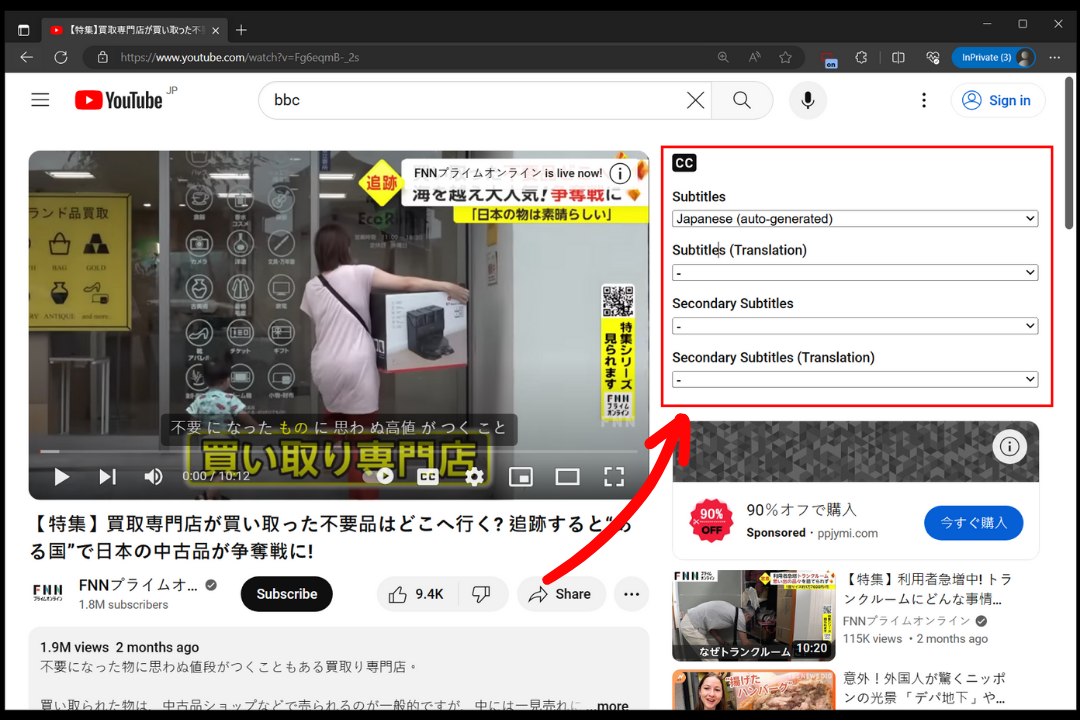
Task: Open the browser Settings and more menu
Action: pyautogui.click(x=1055, y=57)
